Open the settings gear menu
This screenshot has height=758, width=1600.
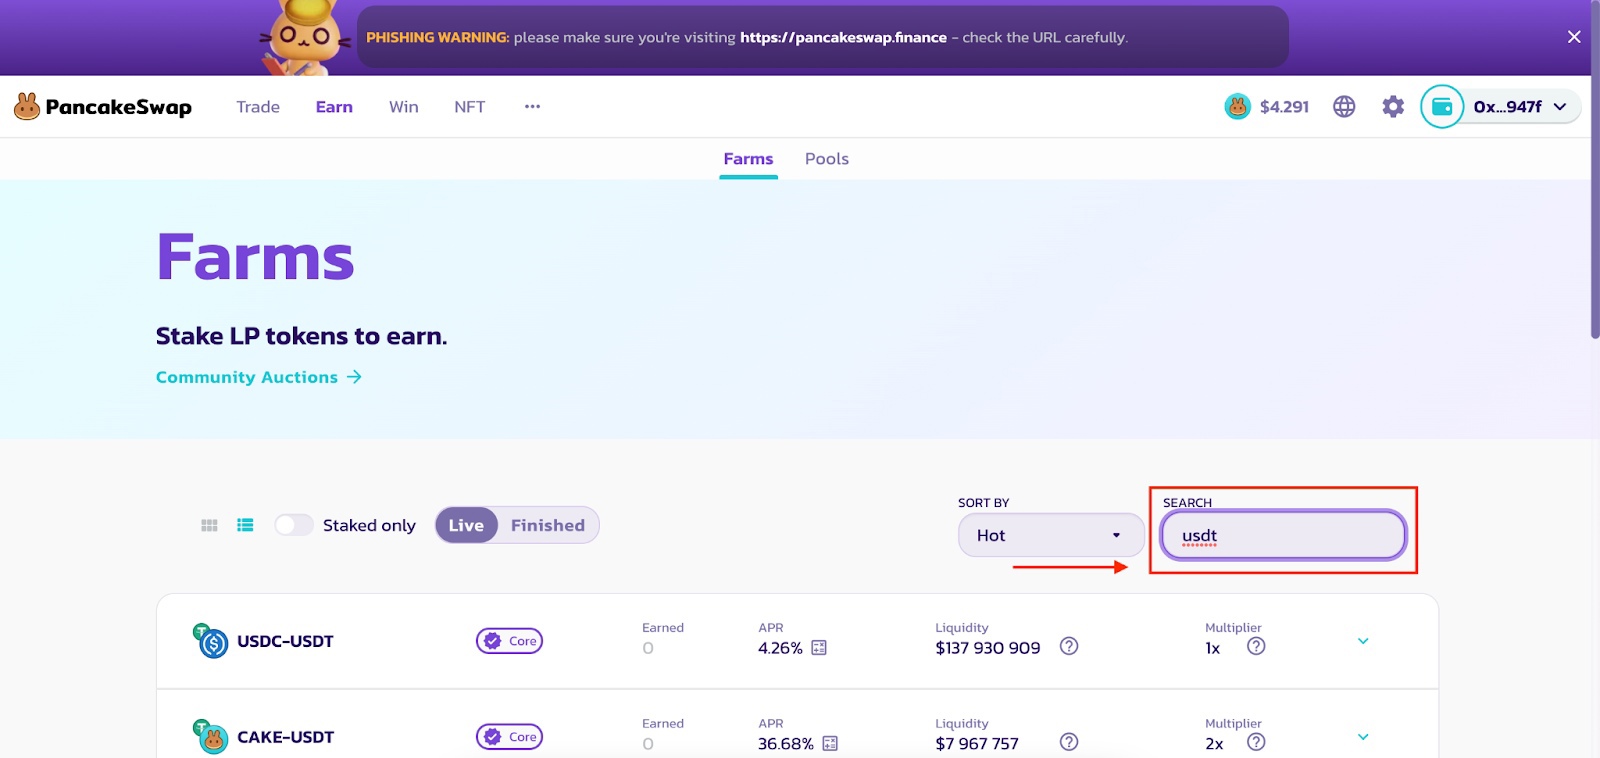(x=1393, y=106)
